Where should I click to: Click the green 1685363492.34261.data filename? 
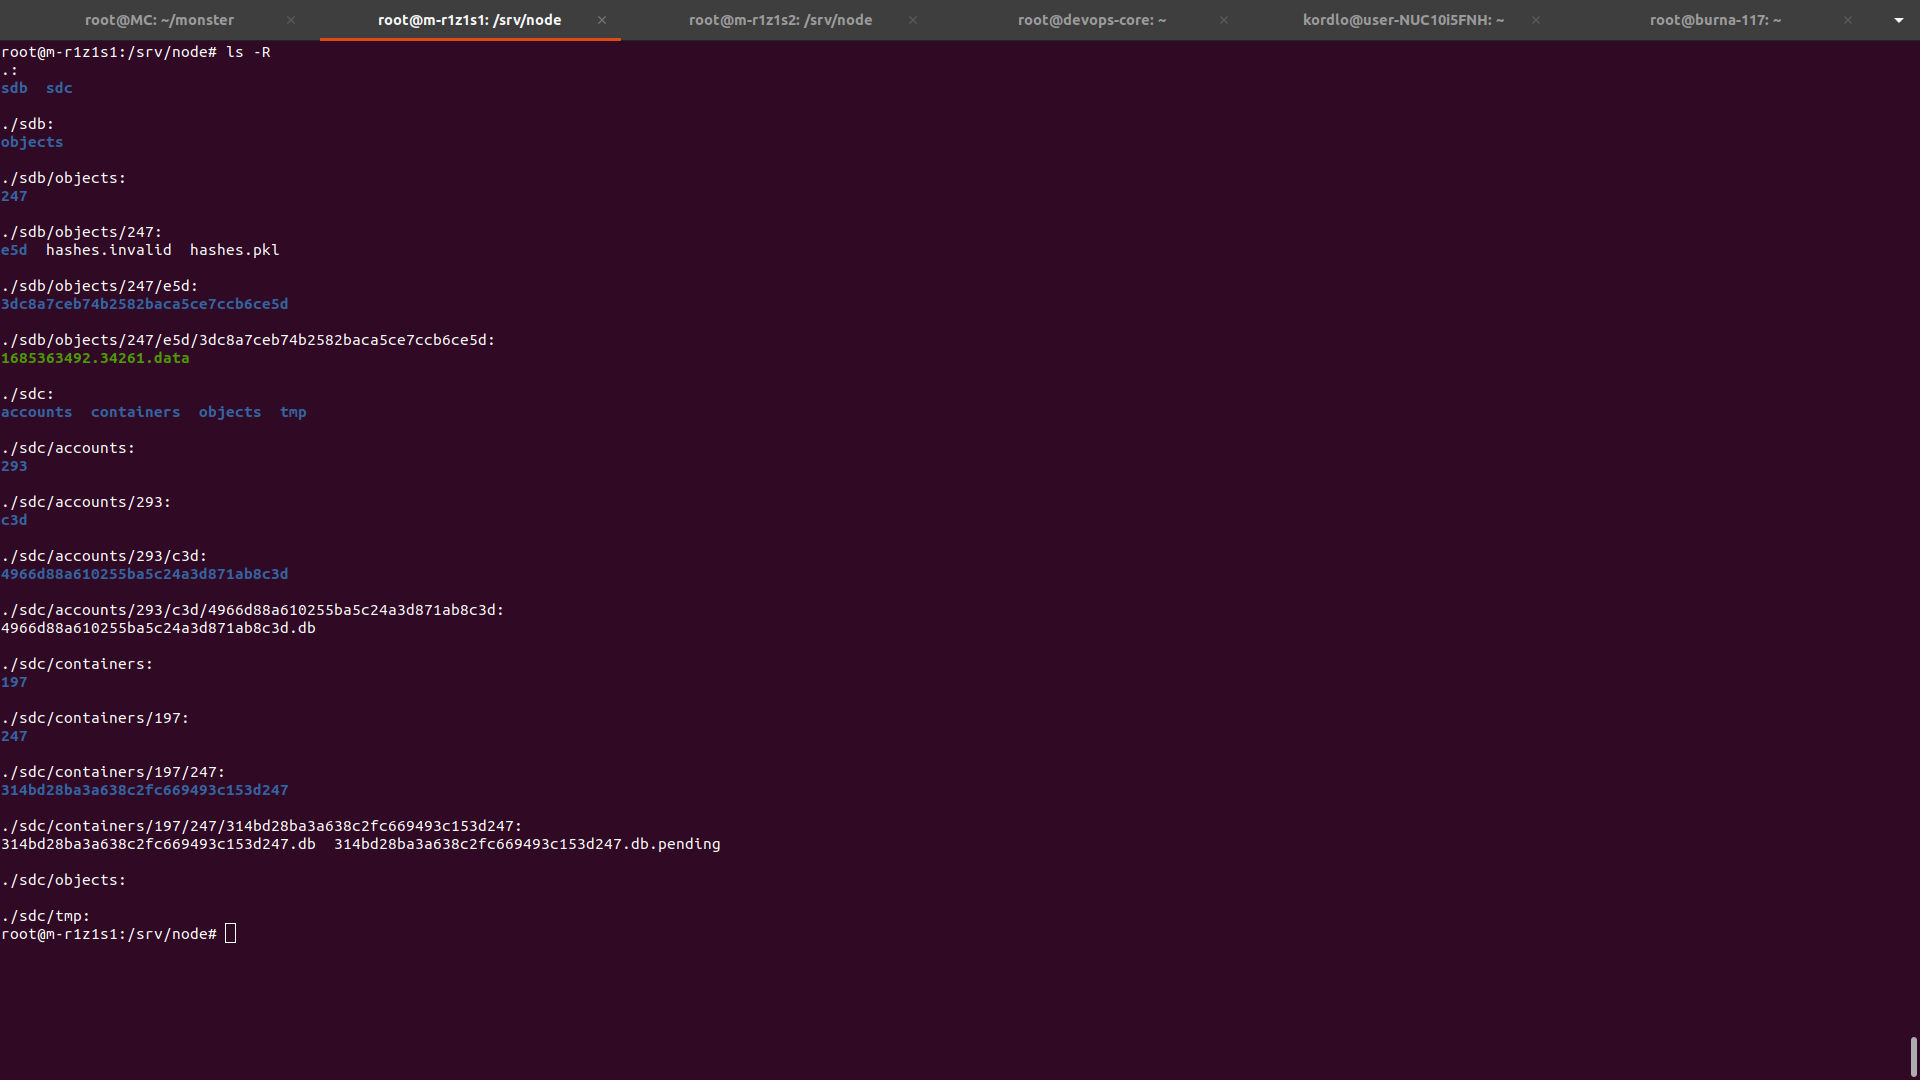point(95,358)
